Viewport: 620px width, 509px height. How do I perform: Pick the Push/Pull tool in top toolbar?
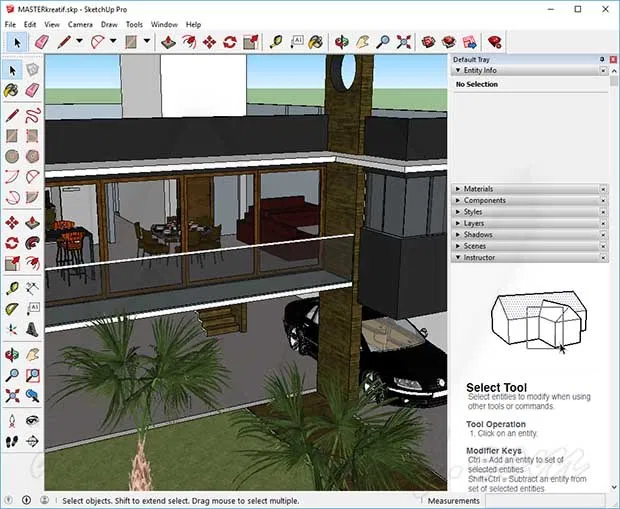(168, 42)
